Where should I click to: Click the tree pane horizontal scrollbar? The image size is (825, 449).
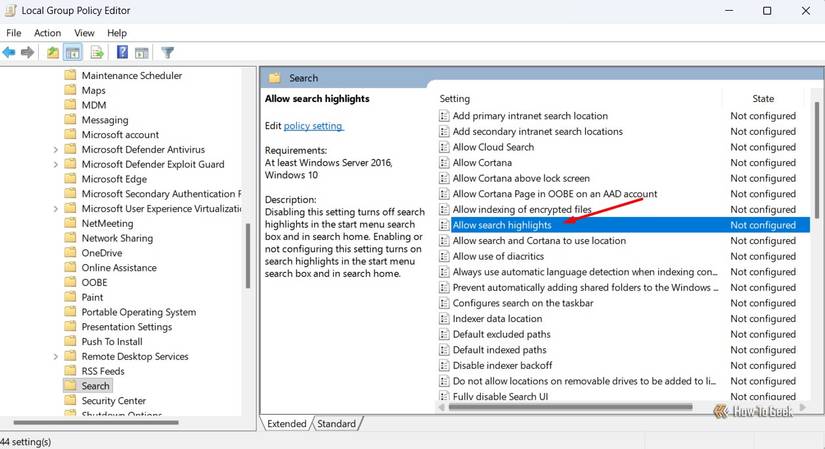[96, 422]
